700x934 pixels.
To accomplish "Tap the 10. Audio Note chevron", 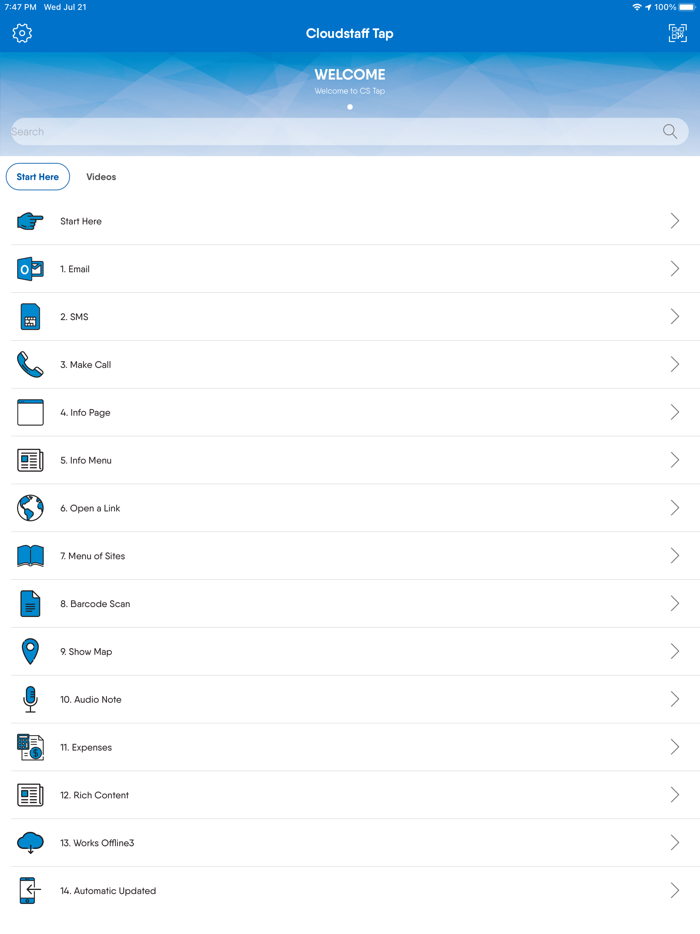I will pyautogui.click(x=674, y=699).
